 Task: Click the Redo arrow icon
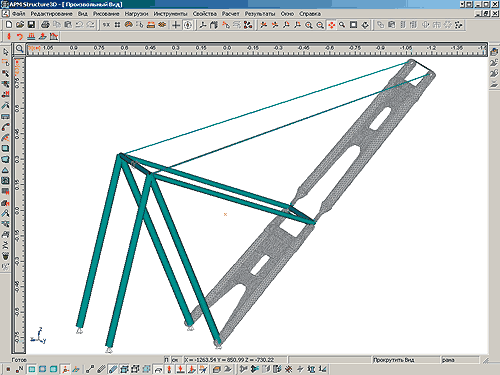[x=90, y=25]
